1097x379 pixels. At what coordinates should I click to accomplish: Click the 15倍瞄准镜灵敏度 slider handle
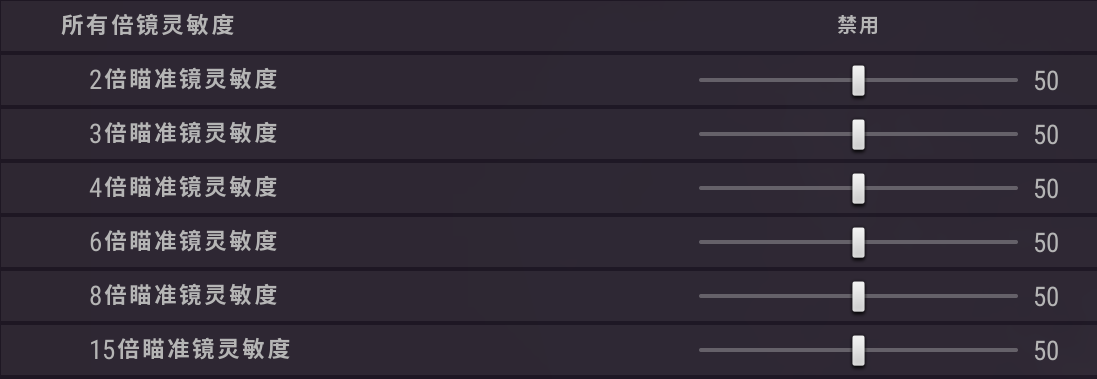(858, 350)
